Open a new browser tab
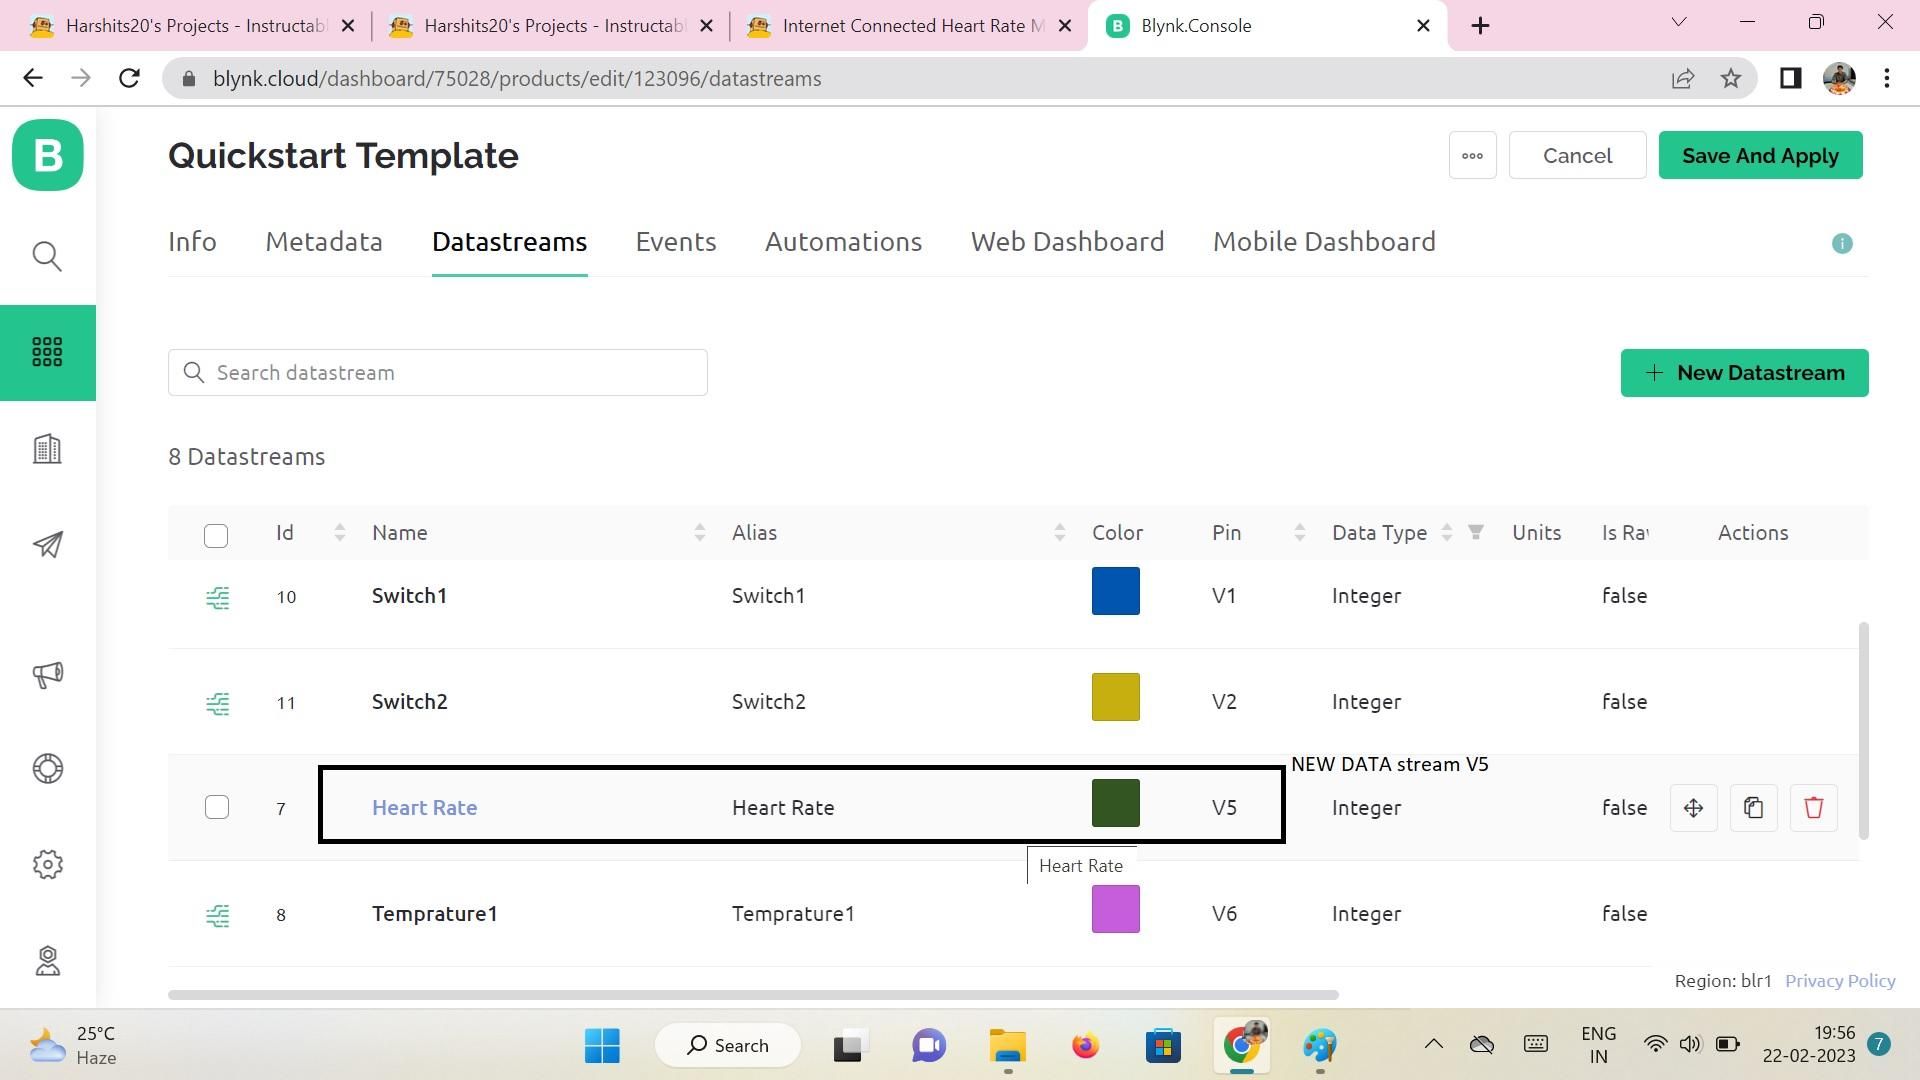 tap(1480, 26)
